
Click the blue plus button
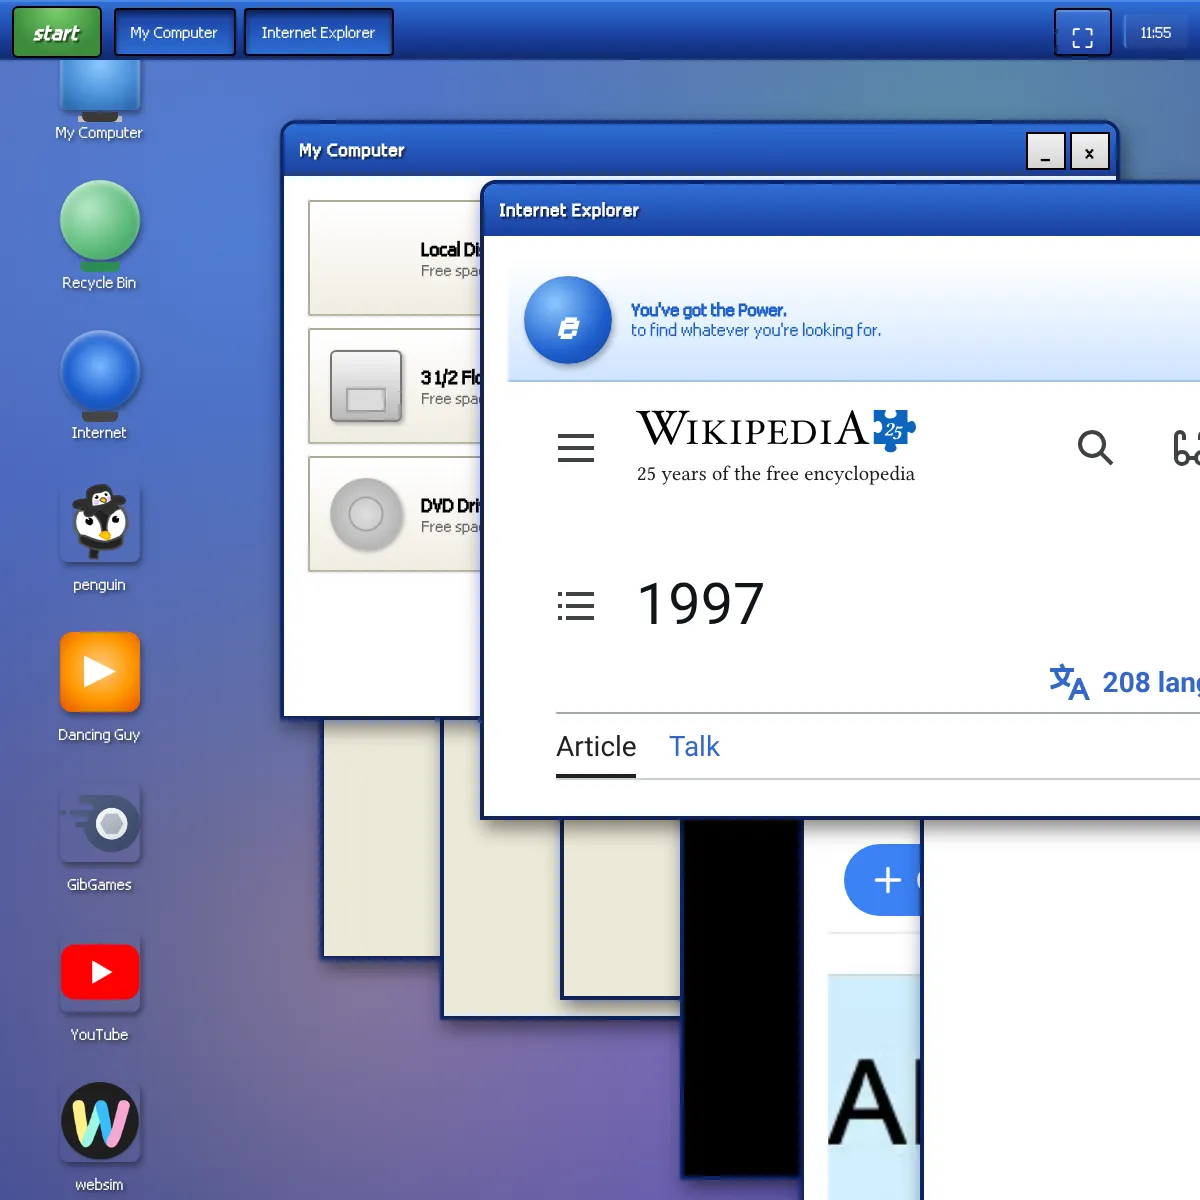[x=883, y=880]
